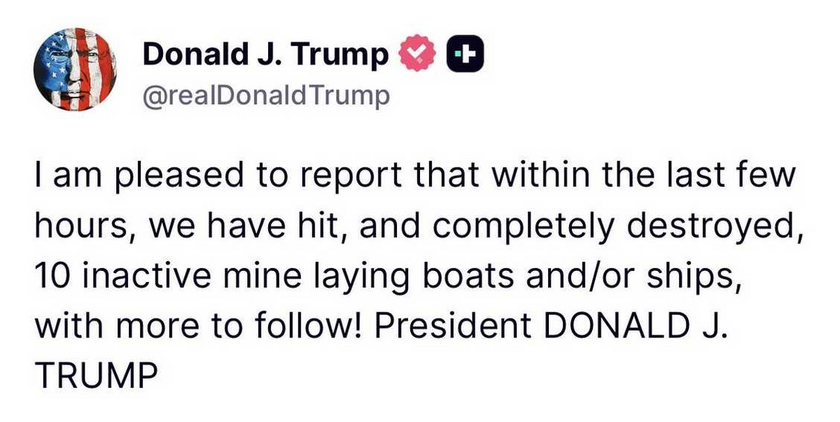Click the final word "TRUMP" of the post
The width and height of the screenshot is (840, 422).
point(96,374)
